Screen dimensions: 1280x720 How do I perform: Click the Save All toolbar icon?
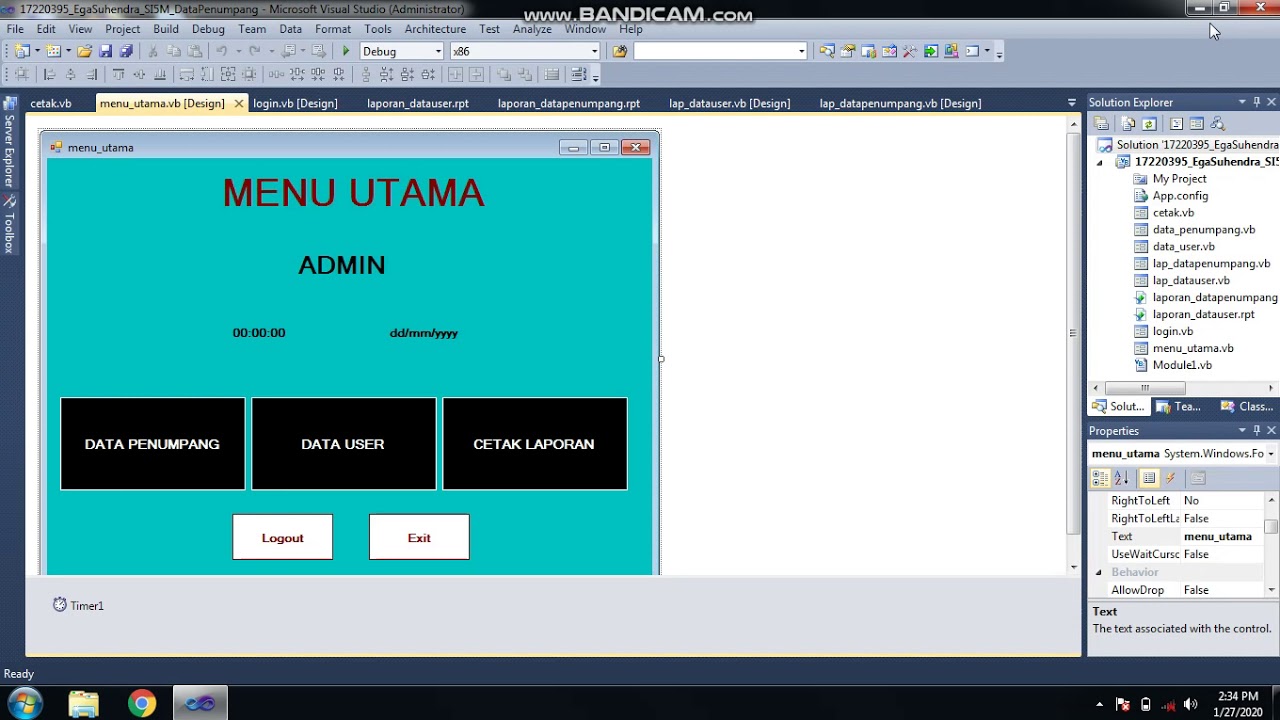point(126,51)
